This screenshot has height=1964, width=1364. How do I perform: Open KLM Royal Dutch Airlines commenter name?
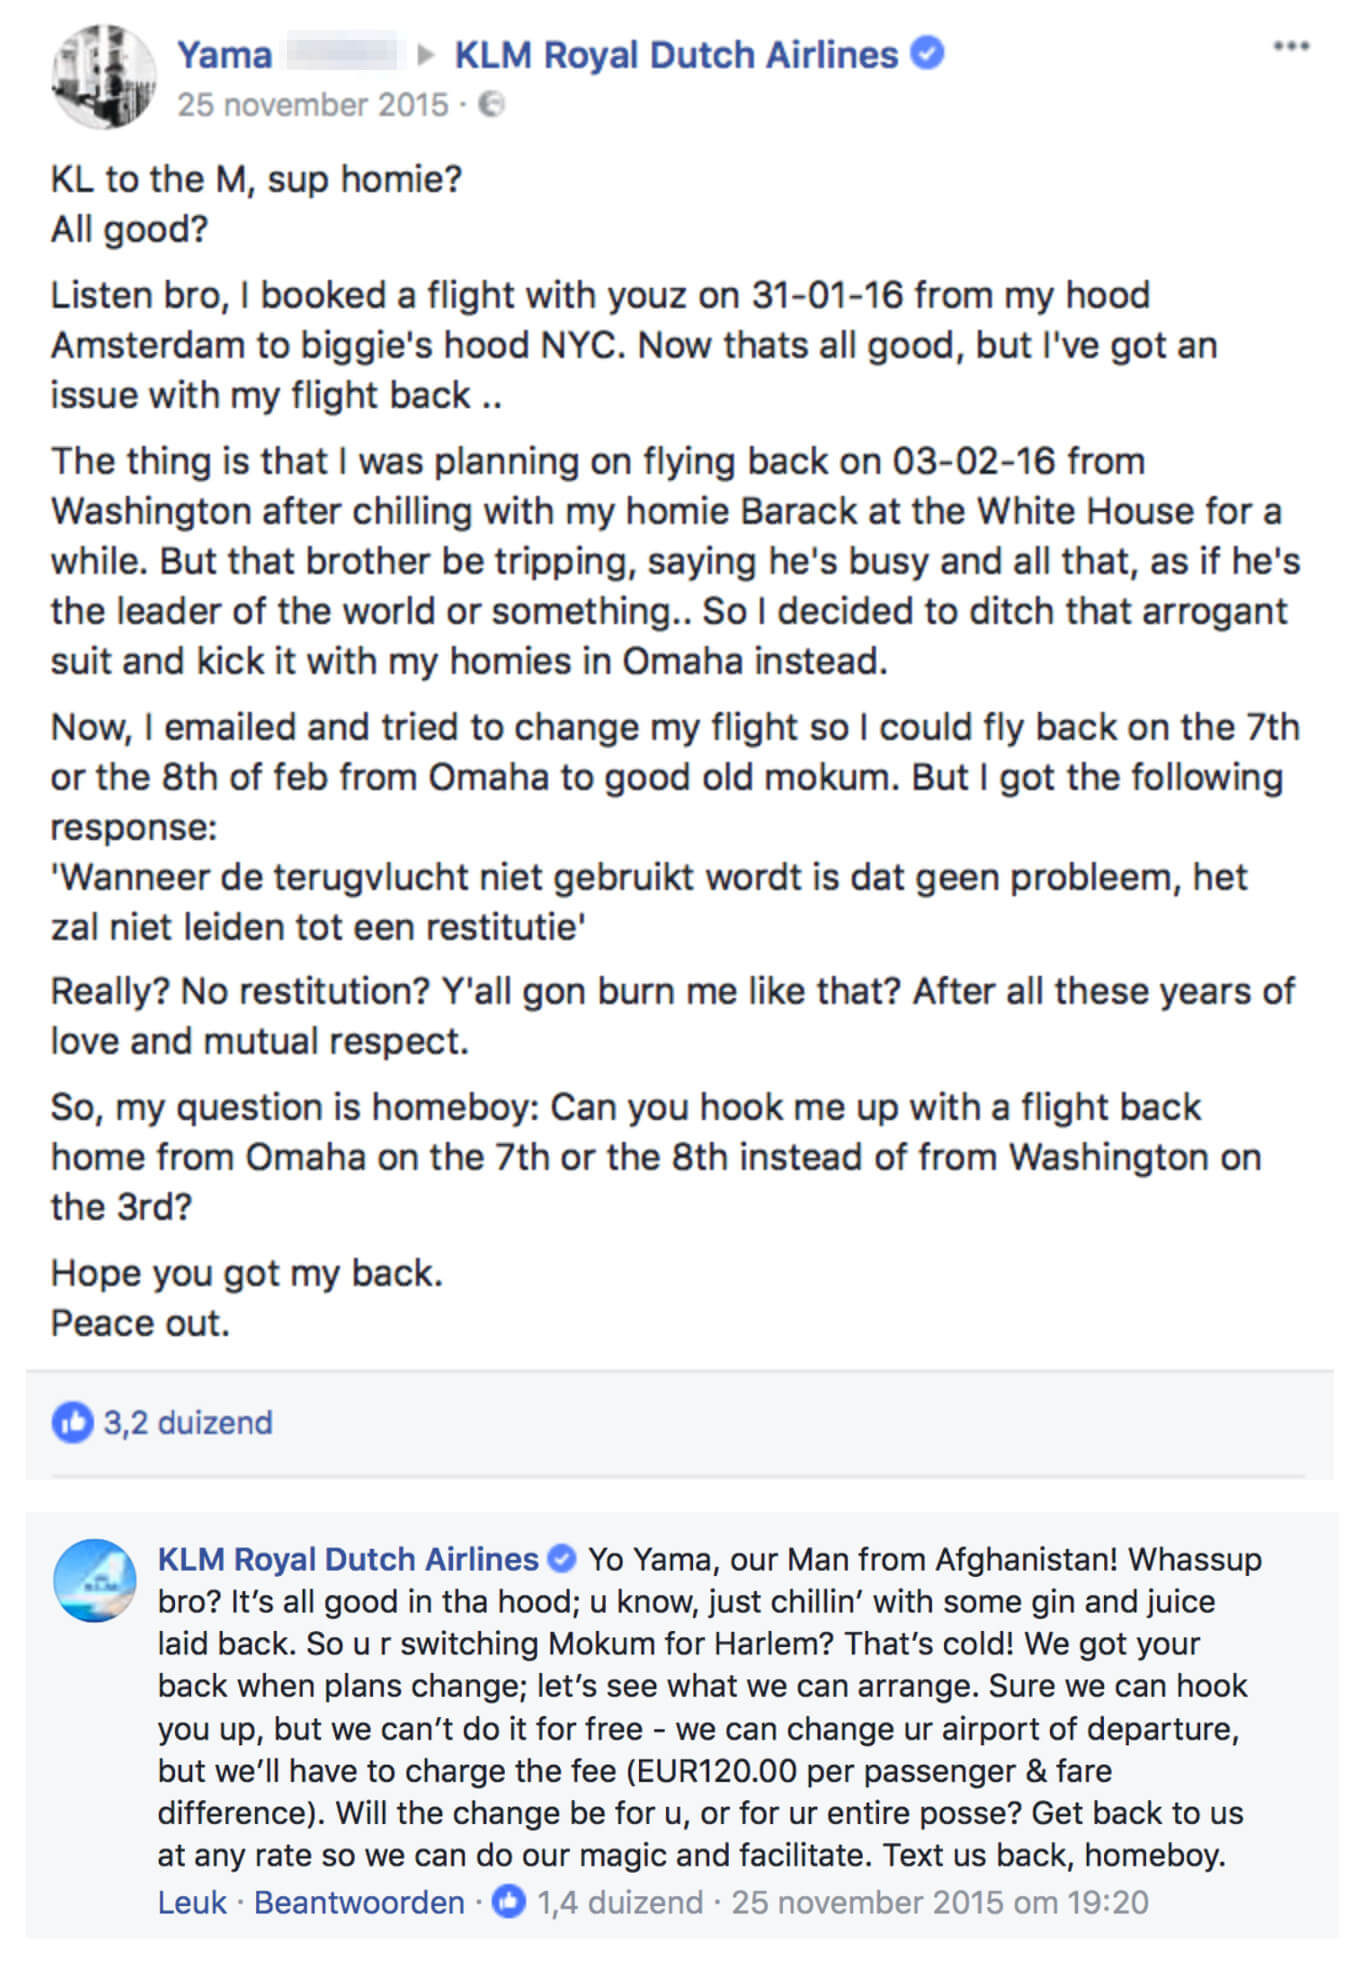[x=348, y=1559]
